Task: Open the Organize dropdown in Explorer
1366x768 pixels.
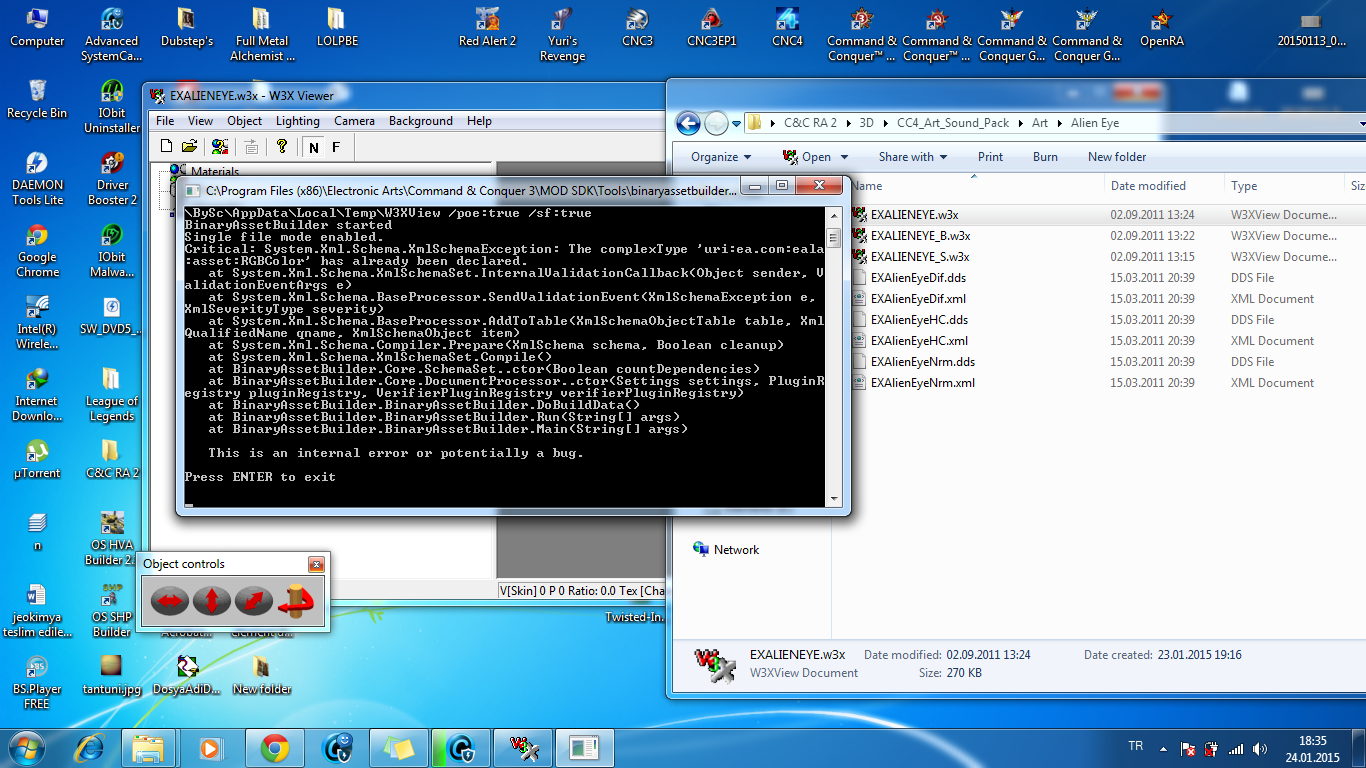Action: click(721, 157)
